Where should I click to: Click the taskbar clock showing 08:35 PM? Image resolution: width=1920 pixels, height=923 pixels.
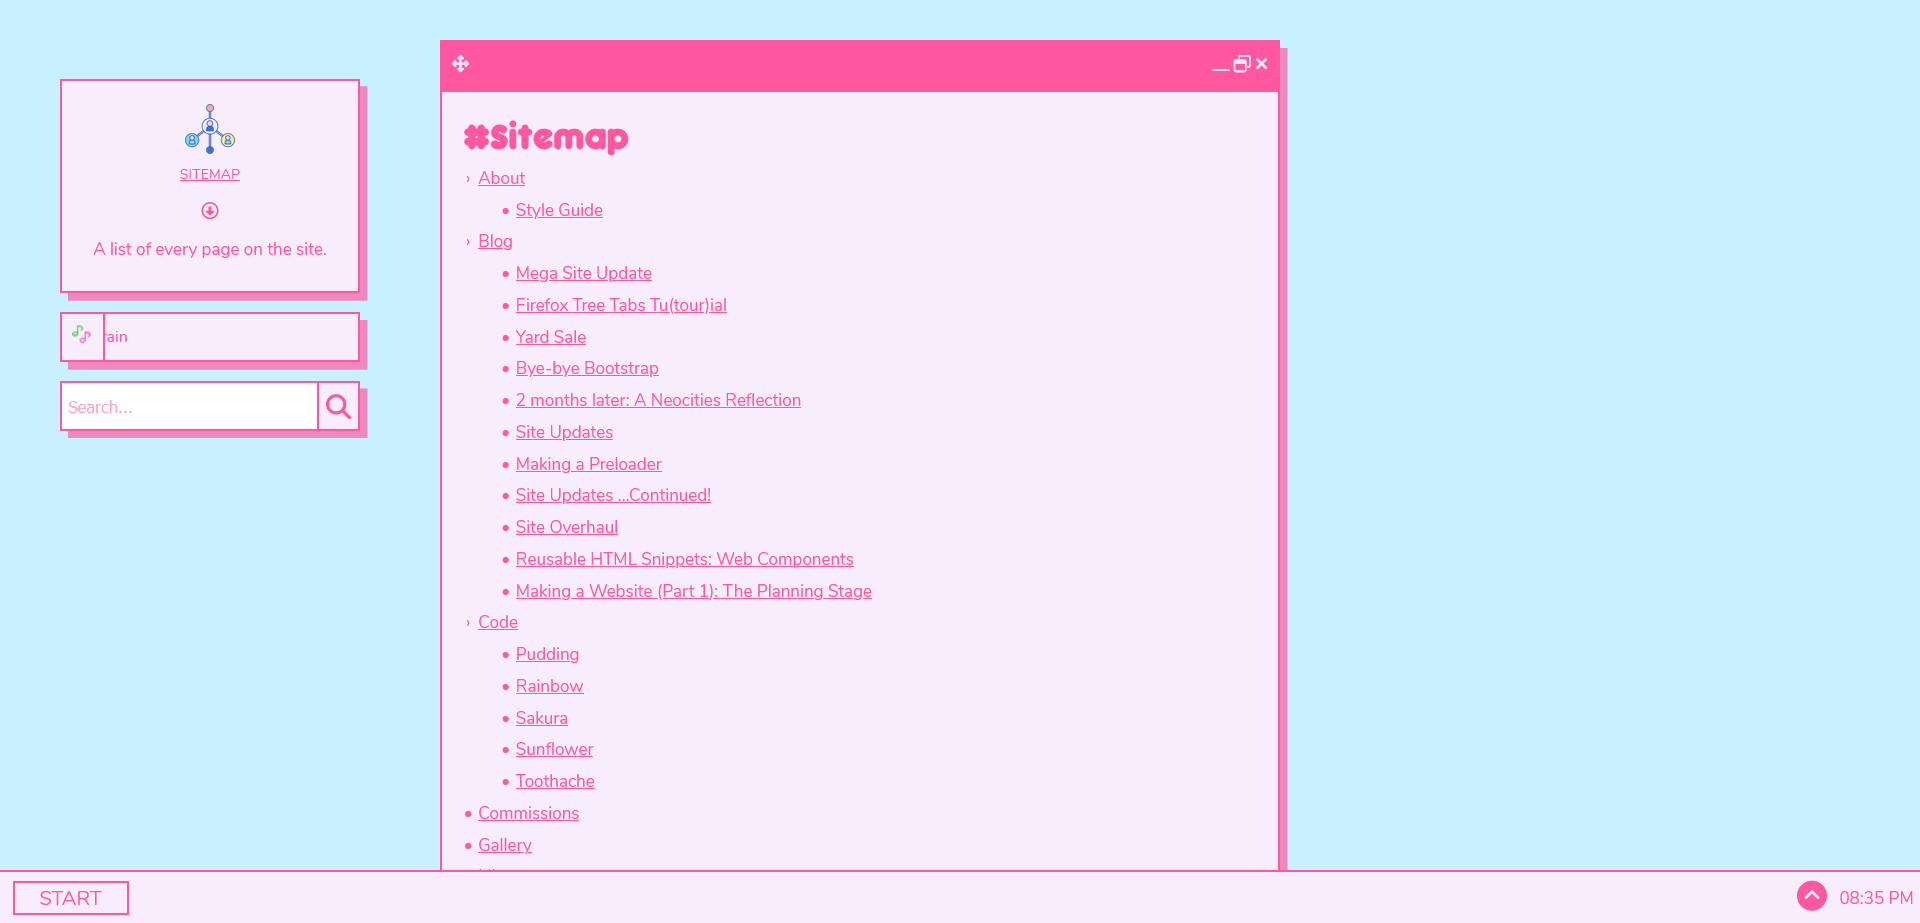coord(1875,898)
